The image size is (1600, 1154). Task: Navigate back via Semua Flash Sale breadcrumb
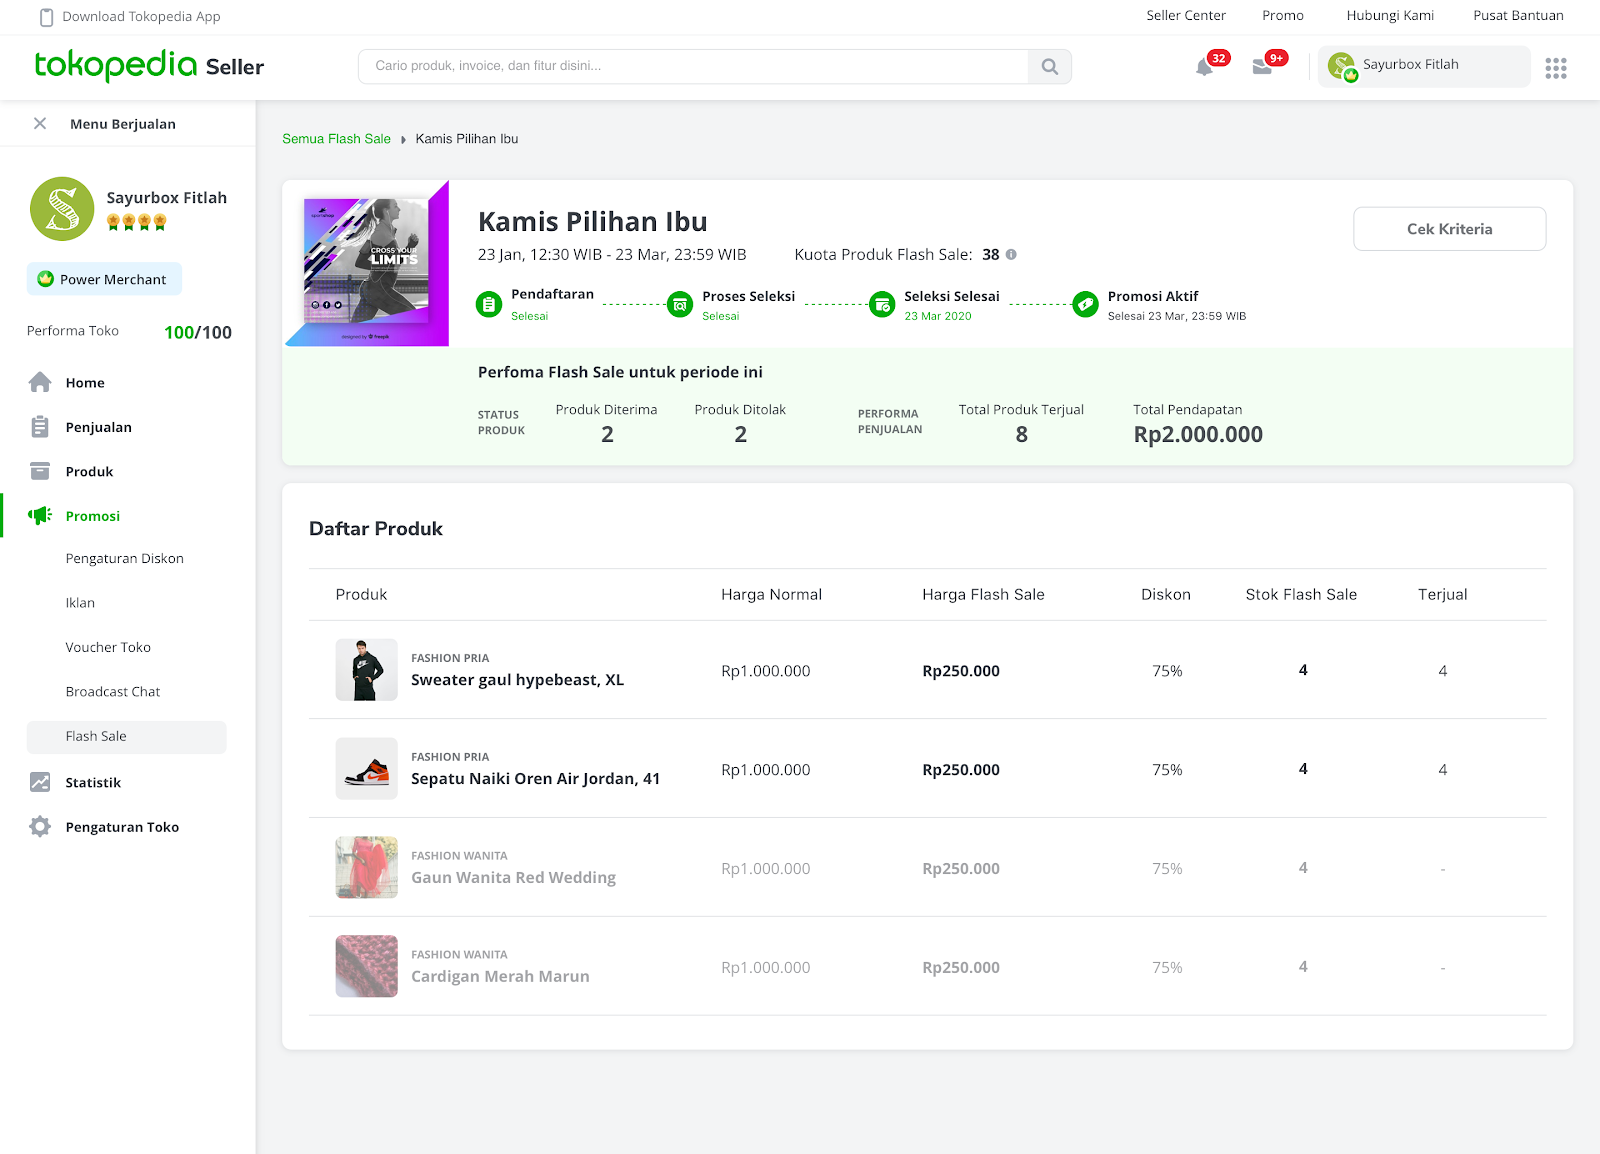point(336,138)
